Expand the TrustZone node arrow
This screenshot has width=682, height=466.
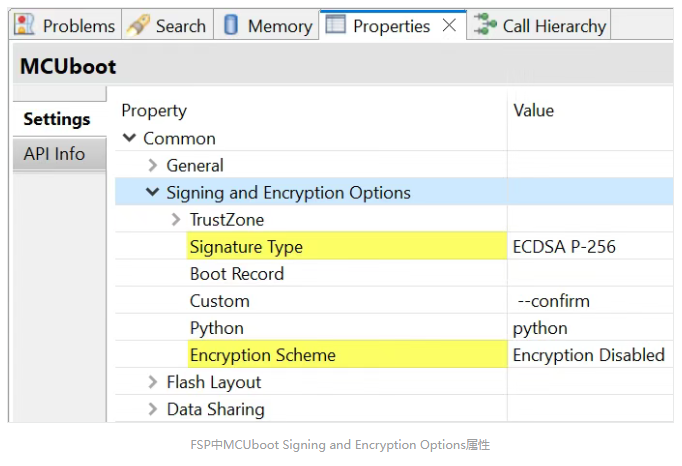click(x=176, y=219)
